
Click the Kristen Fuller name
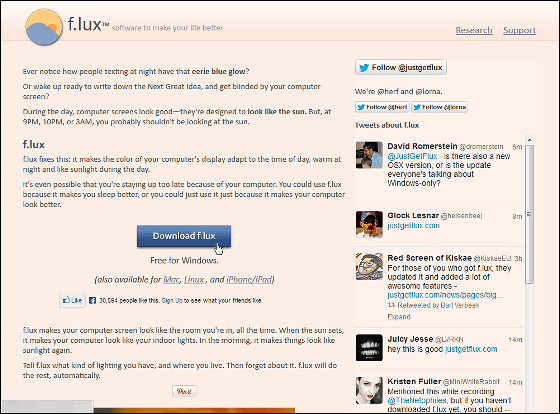[414, 381]
